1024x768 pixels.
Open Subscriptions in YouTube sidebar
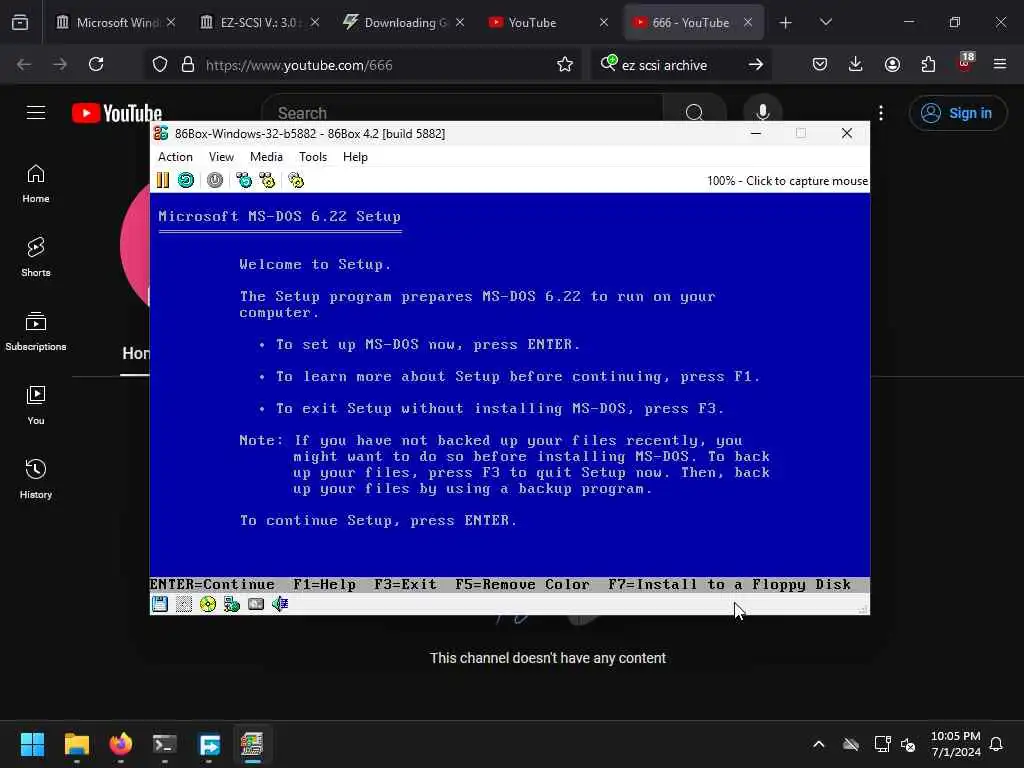36,332
